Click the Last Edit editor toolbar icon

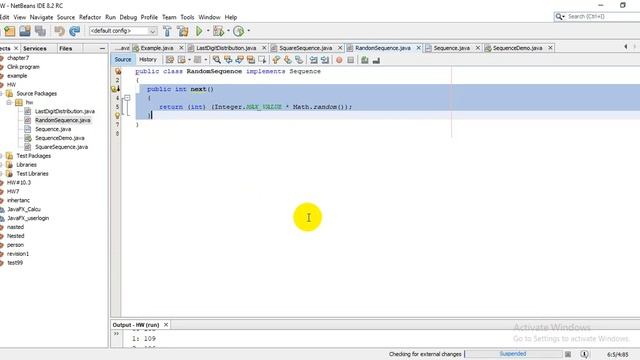[170, 60]
